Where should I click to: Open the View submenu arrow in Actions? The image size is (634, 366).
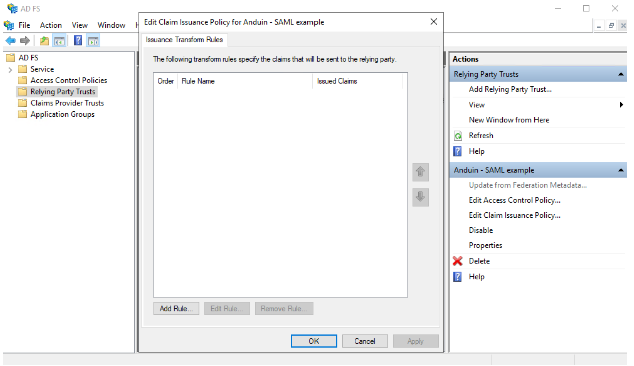(621, 105)
